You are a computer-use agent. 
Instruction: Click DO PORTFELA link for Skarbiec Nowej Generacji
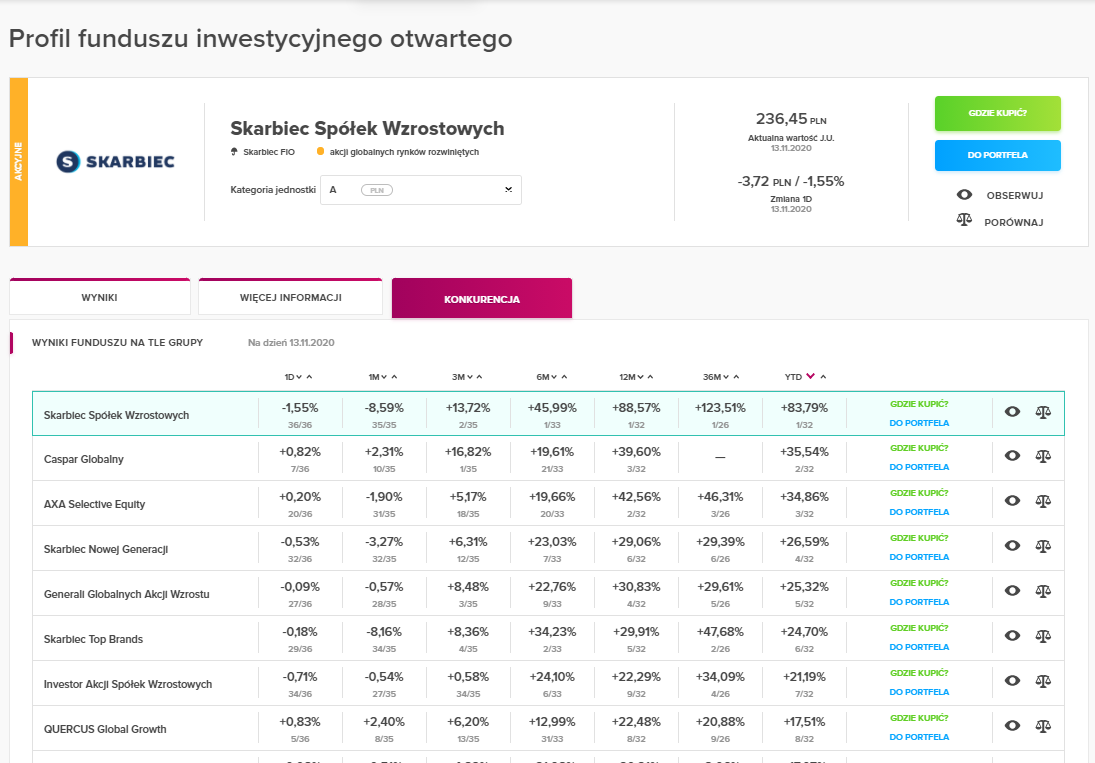click(919, 557)
